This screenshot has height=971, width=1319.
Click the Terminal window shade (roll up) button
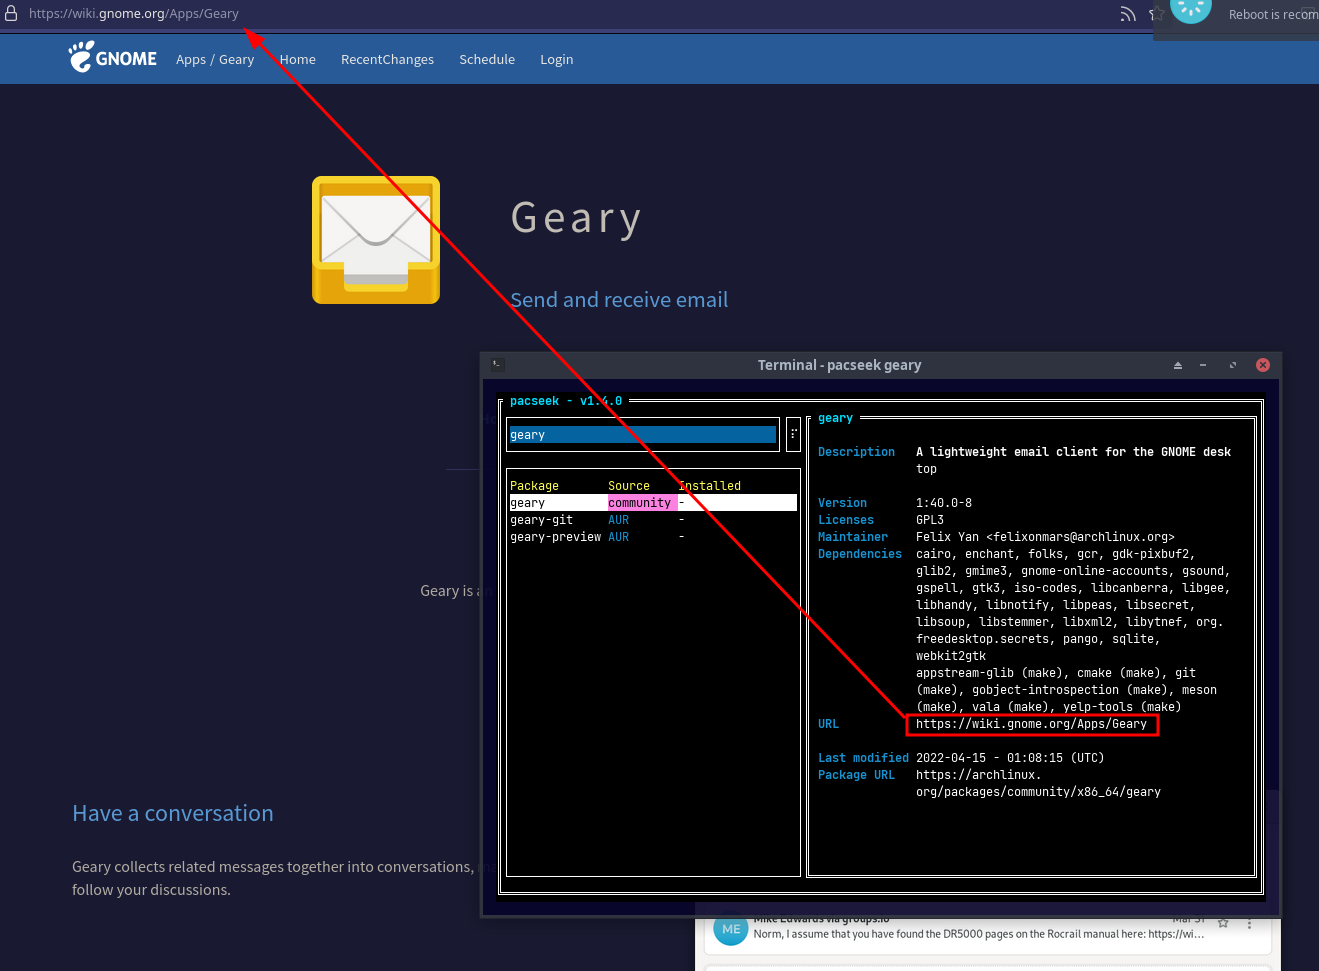[x=1177, y=365]
